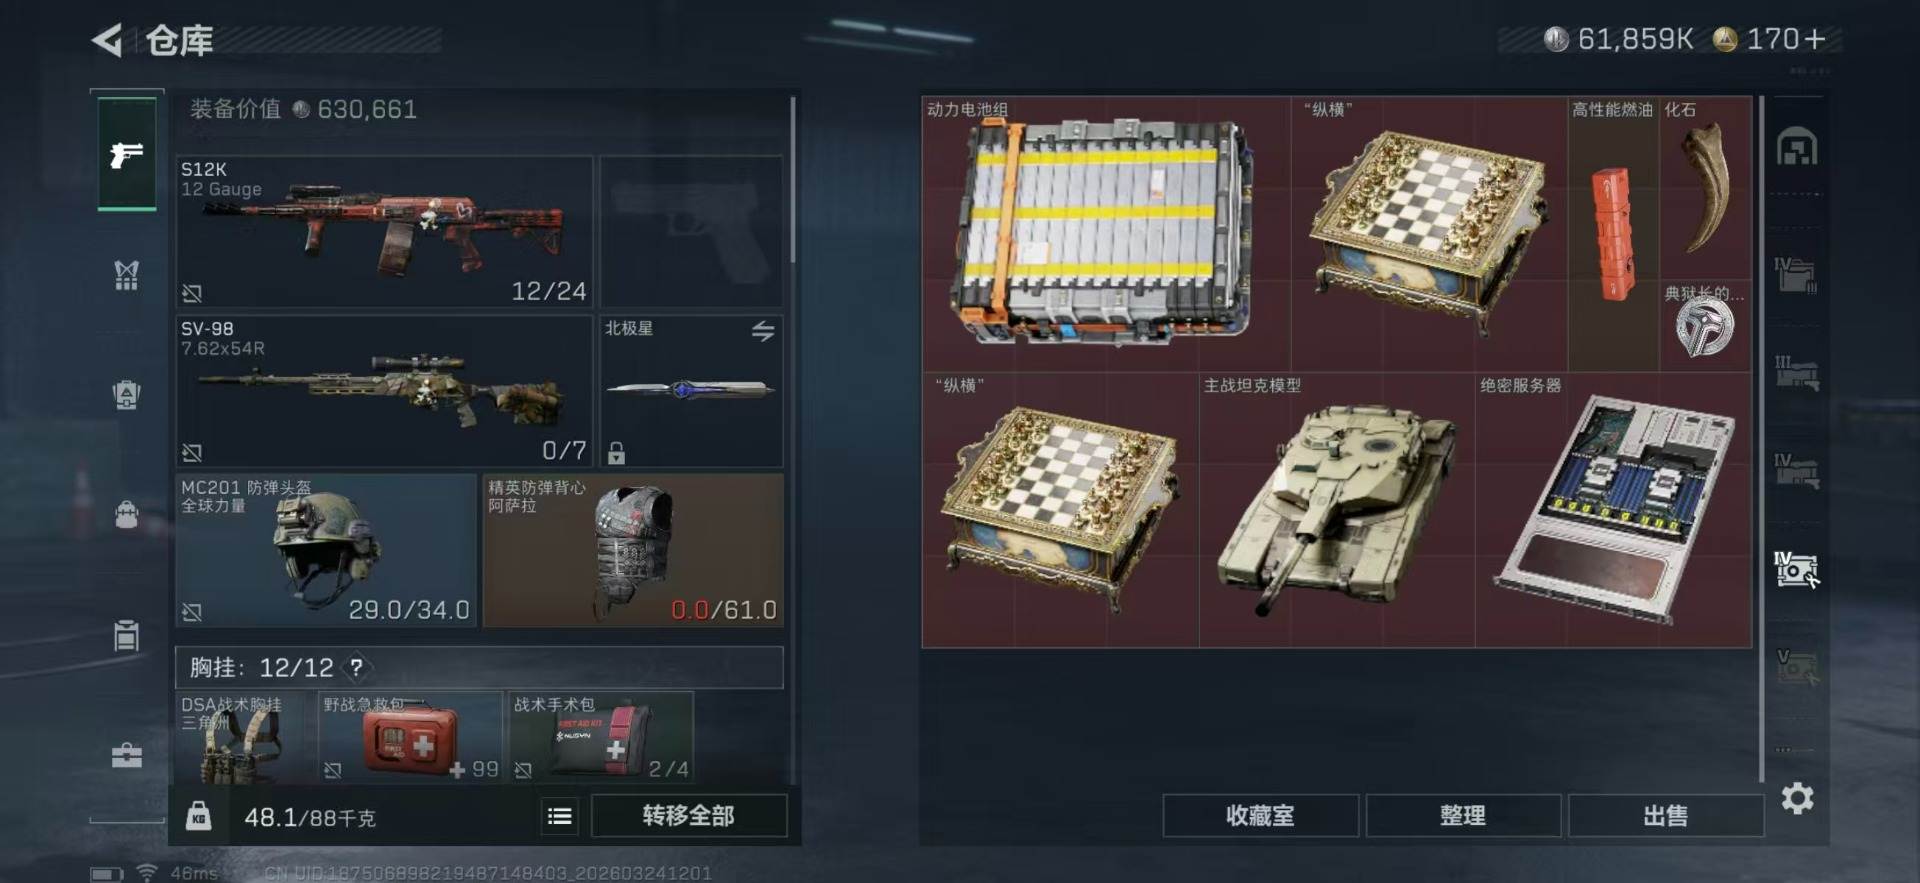Viewport: 1920px width, 883px height.
Task: Open the 胸挂 help question mark
Action: (x=356, y=667)
